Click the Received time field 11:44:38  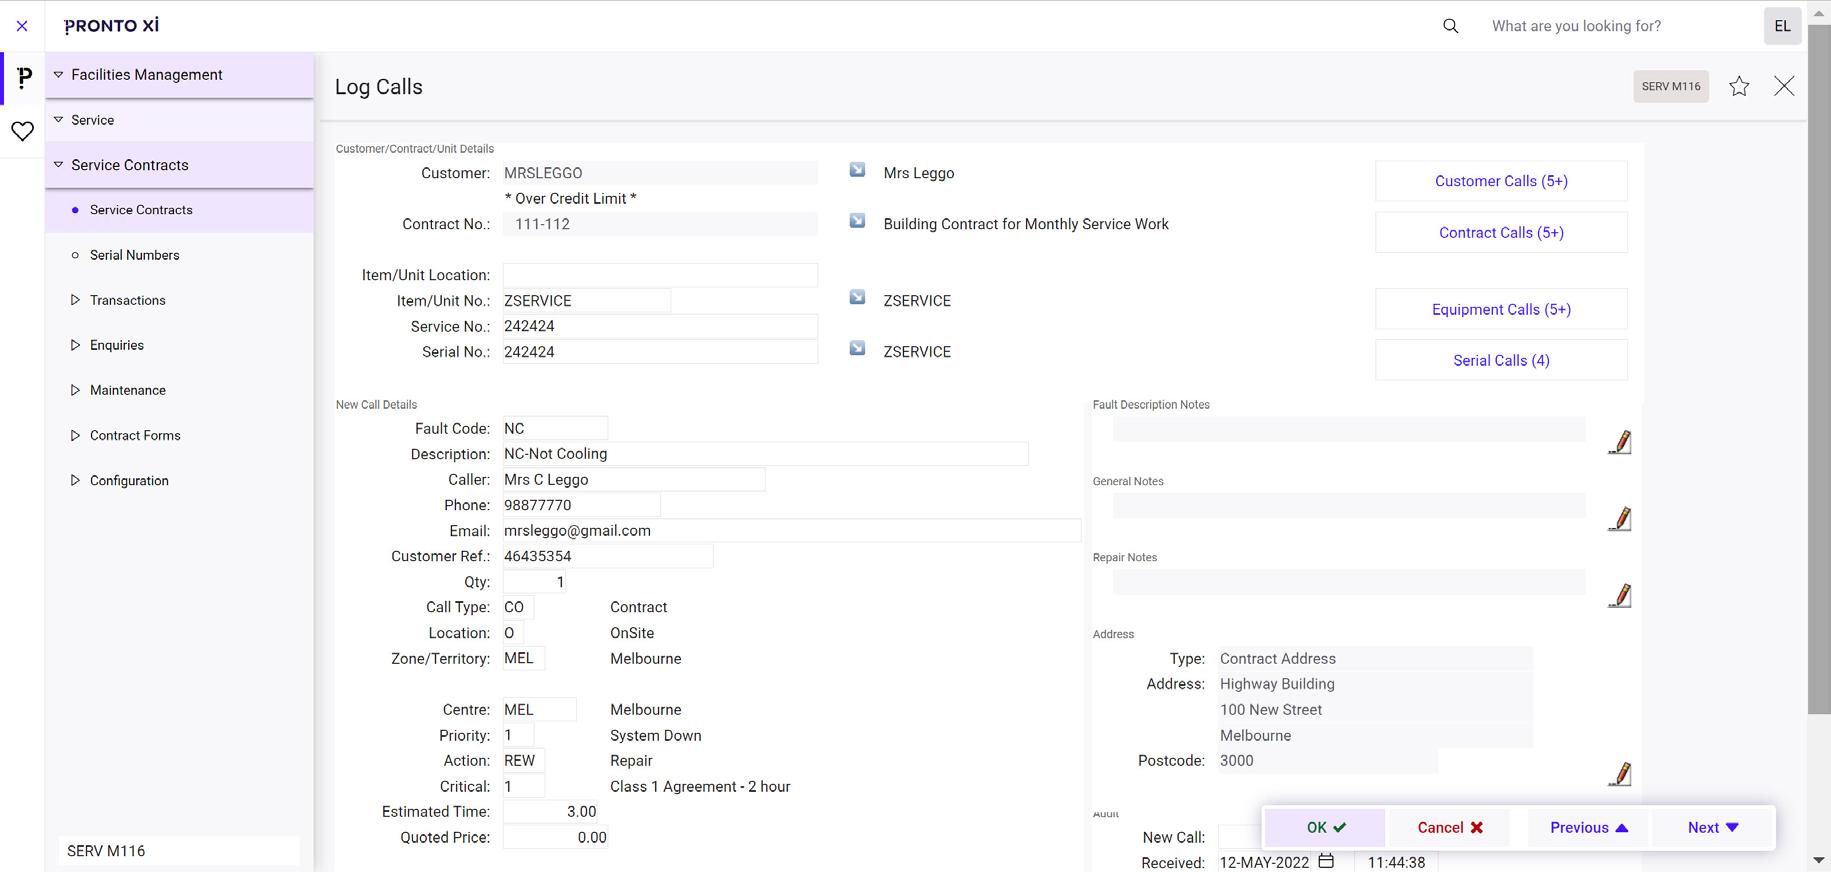pyautogui.click(x=1396, y=862)
